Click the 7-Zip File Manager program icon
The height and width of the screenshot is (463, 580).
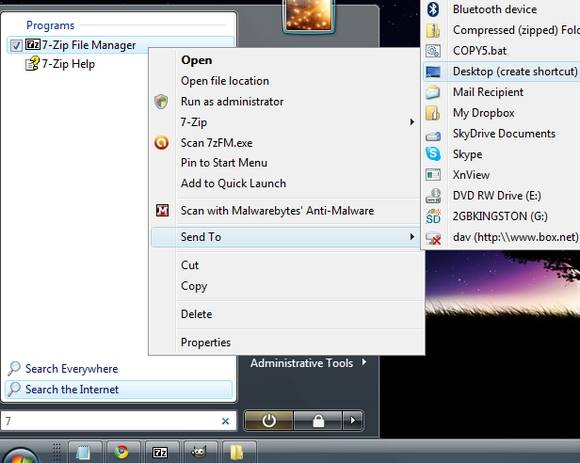click(x=33, y=45)
